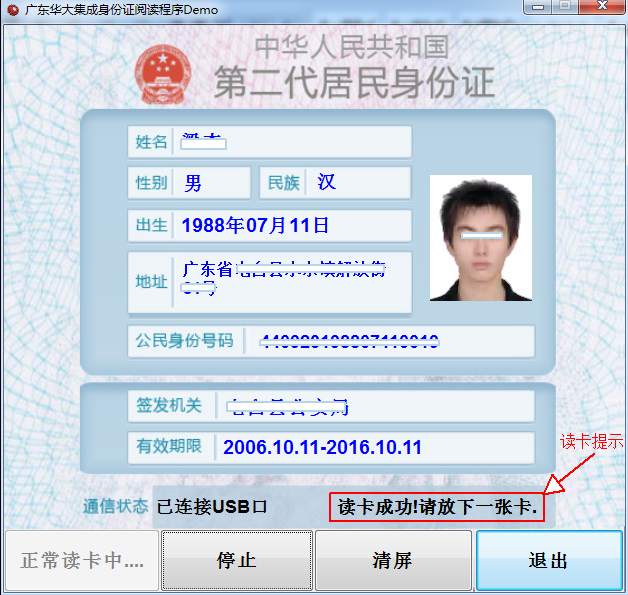The height and width of the screenshot is (595, 628).
Task: Click the app icon in the title bar
Action: 11,9
